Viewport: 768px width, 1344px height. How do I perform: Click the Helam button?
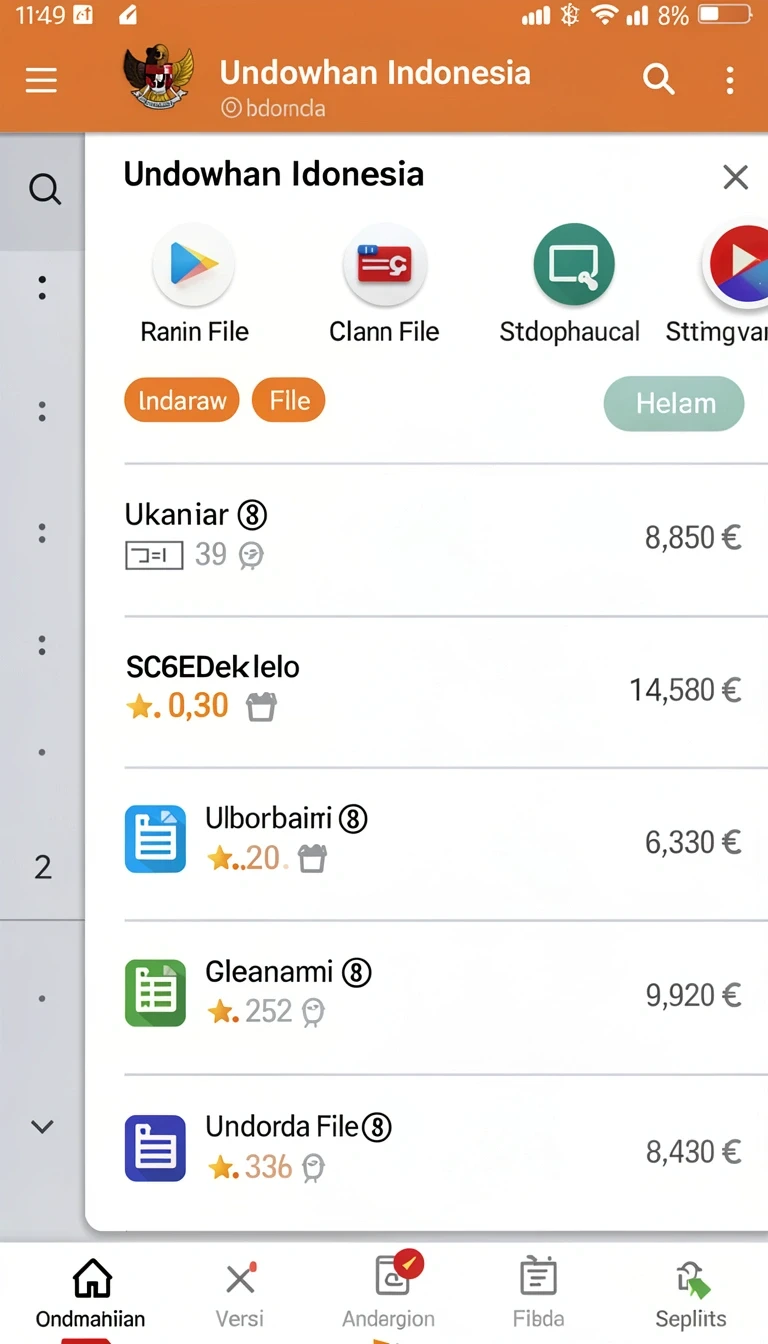point(674,404)
